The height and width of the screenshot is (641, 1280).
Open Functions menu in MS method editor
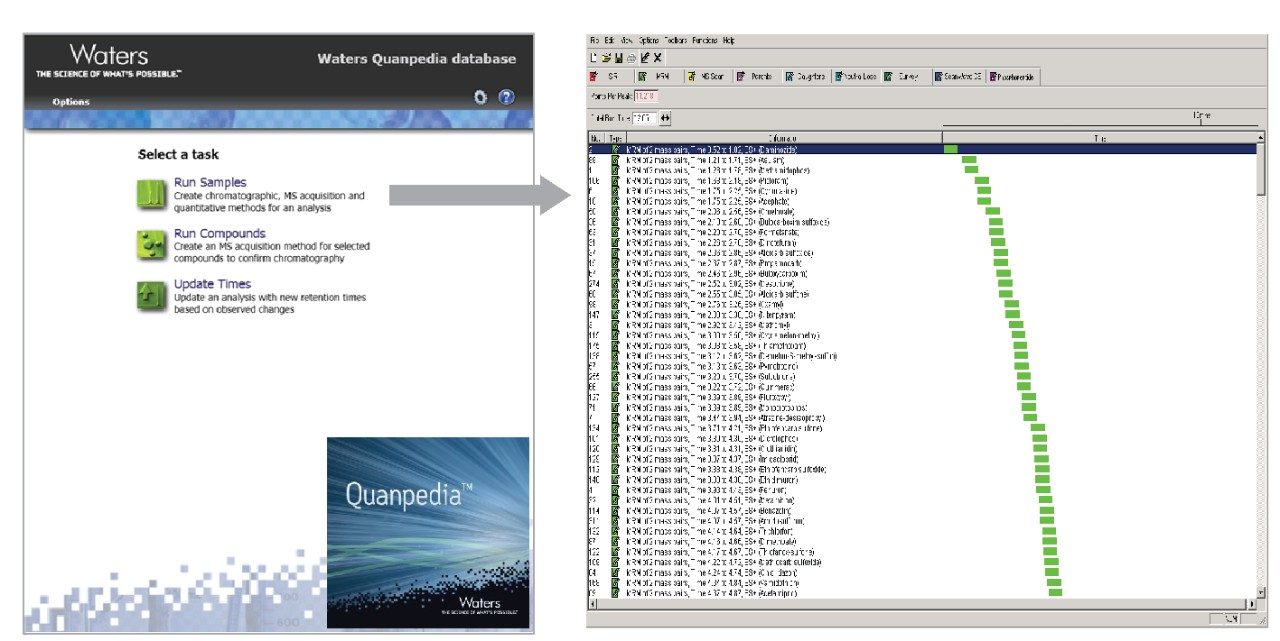(x=705, y=40)
